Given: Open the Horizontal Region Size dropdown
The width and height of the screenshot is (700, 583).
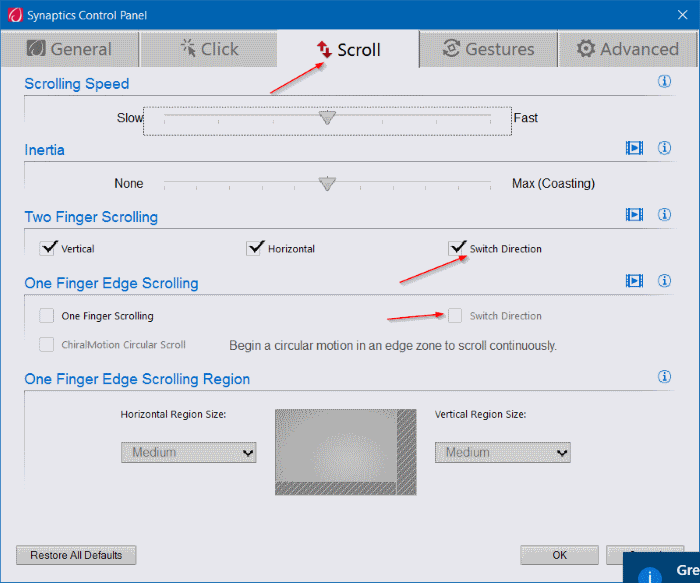Looking at the screenshot, I should coord(188,452).
